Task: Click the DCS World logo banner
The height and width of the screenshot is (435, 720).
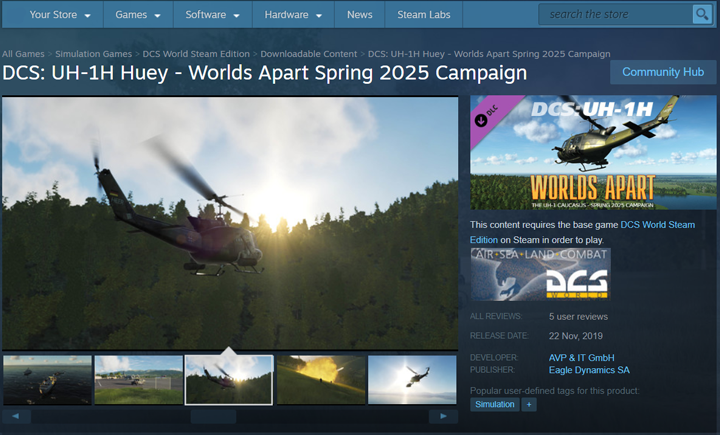Action: click(x=540, y=274)
